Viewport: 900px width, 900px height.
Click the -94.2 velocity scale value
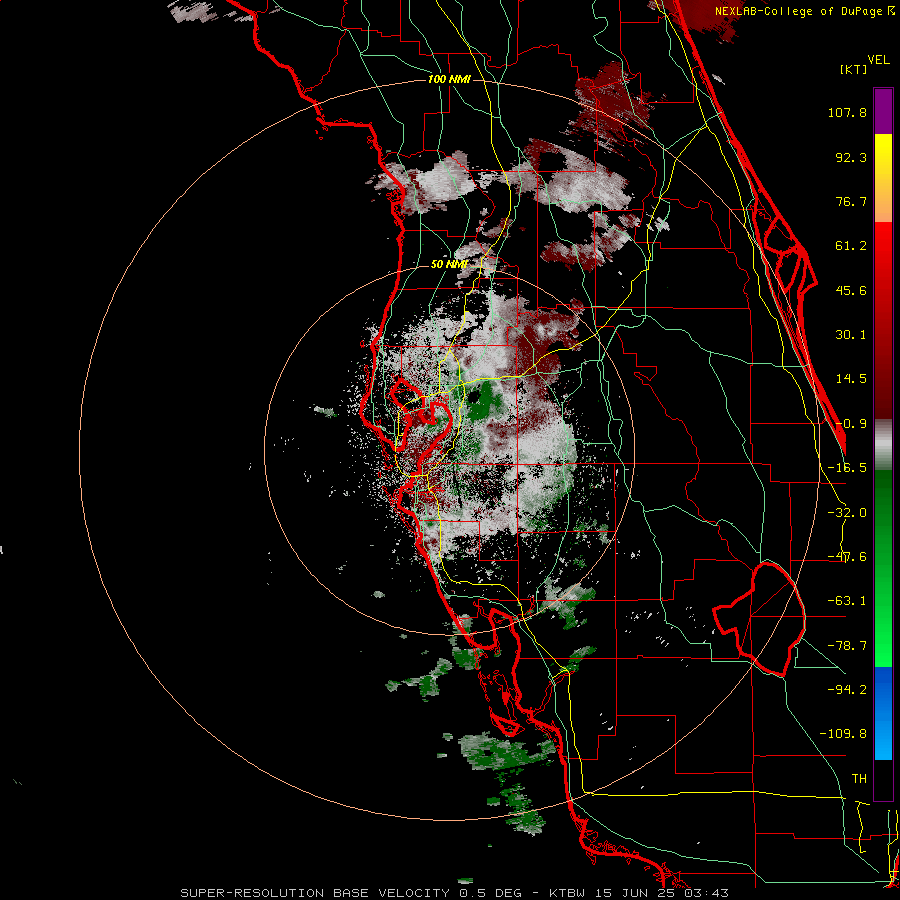click(847, 690)
